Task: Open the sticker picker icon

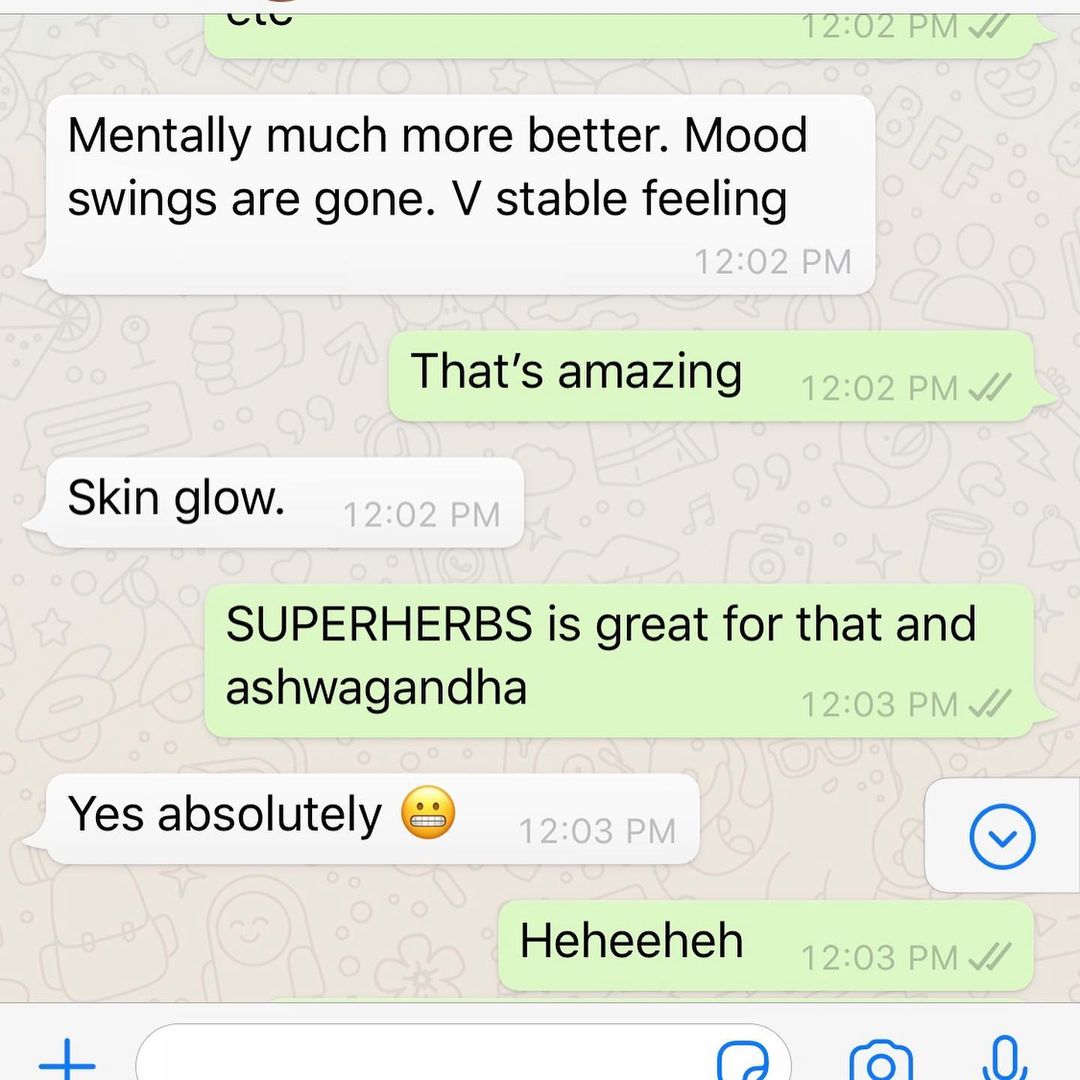Action: point(742,1062)
